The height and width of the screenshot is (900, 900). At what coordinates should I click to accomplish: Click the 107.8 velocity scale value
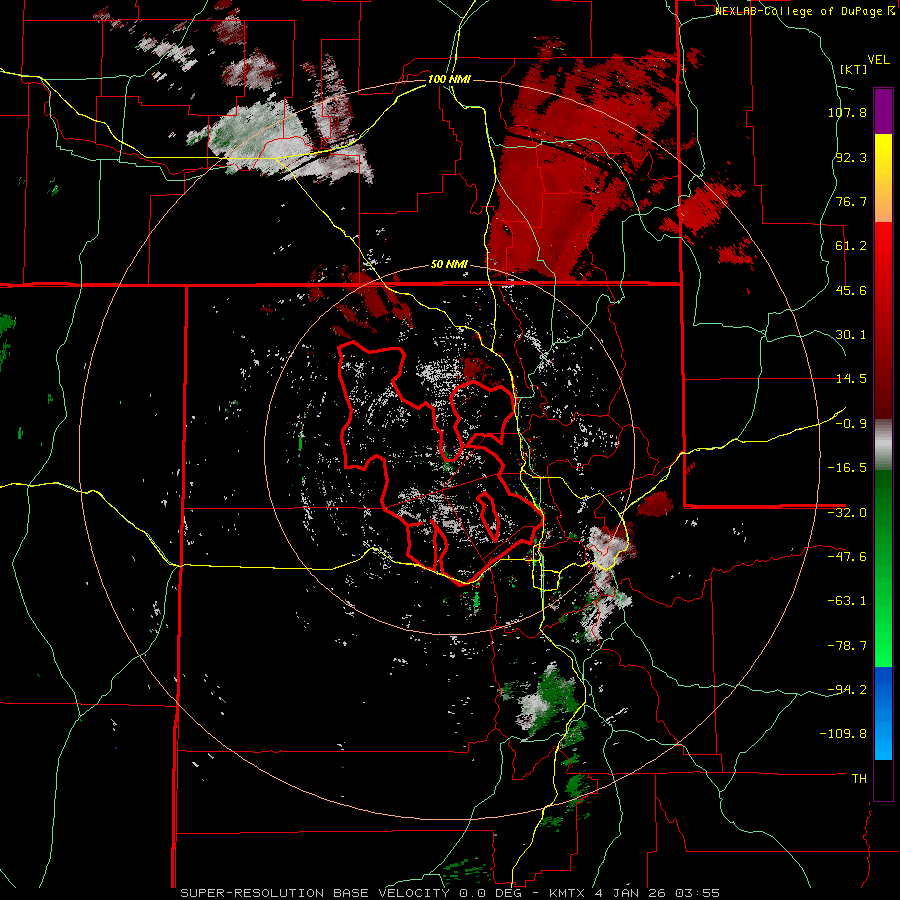point(847,112)
